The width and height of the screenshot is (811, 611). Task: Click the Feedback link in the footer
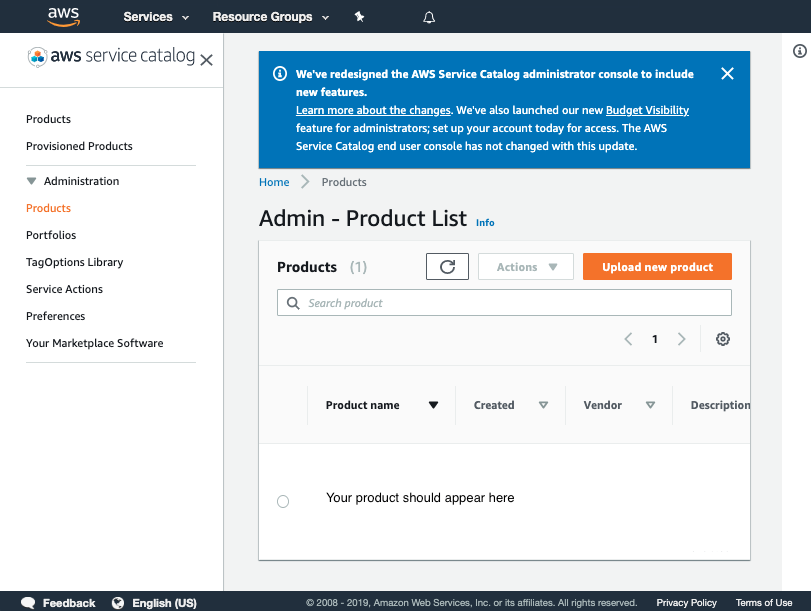click(69, 603)
